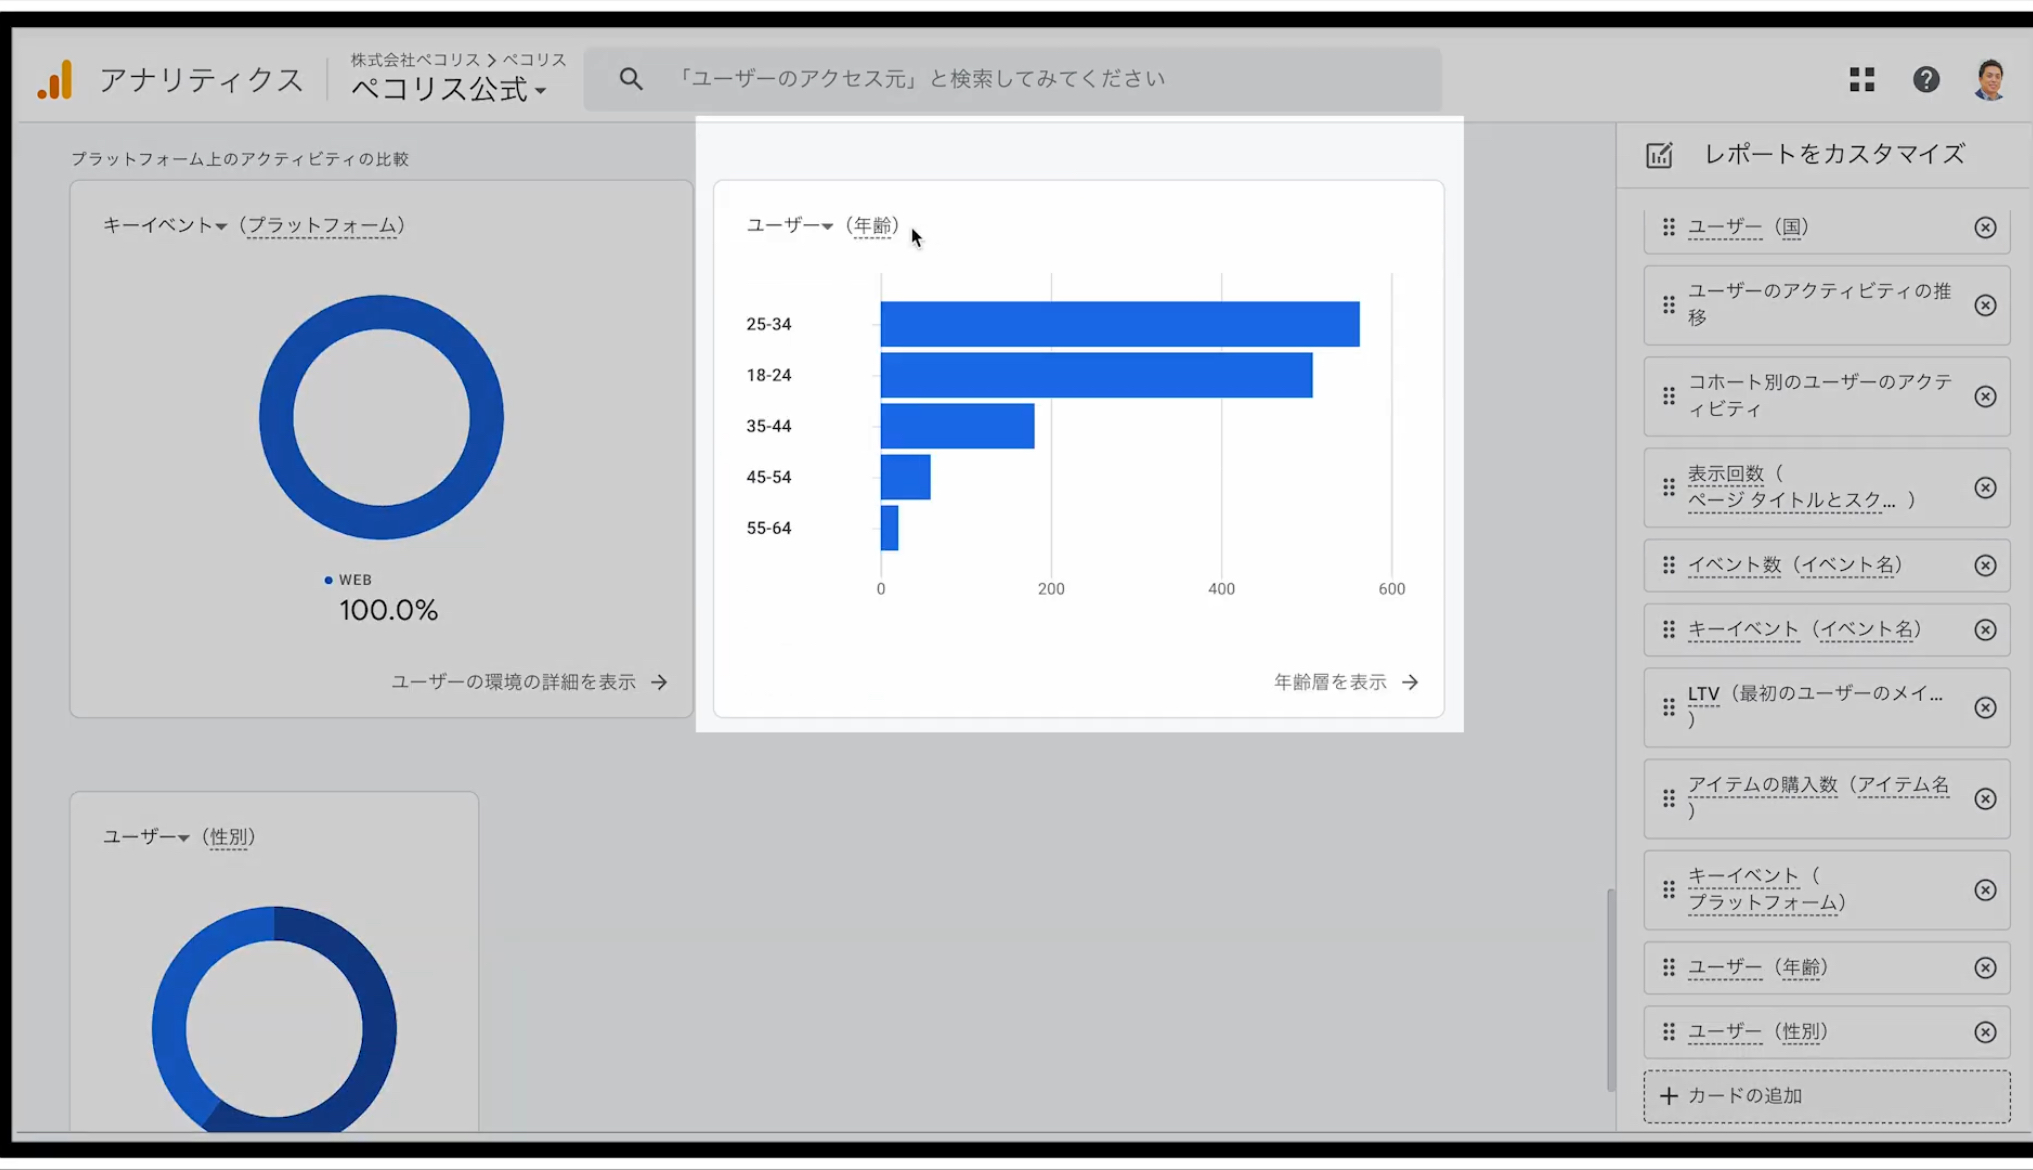Open ユーザーの環境の詳細を表示 link

[529, 682]
